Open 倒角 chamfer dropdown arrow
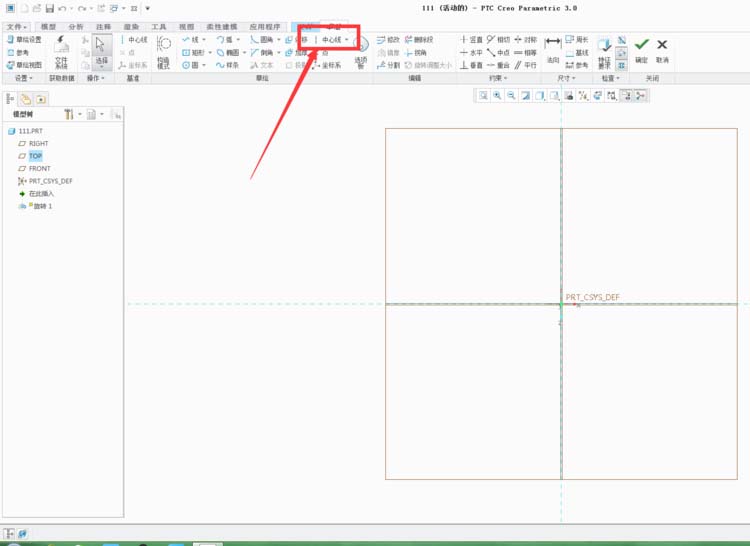 (x=278, y=53)
